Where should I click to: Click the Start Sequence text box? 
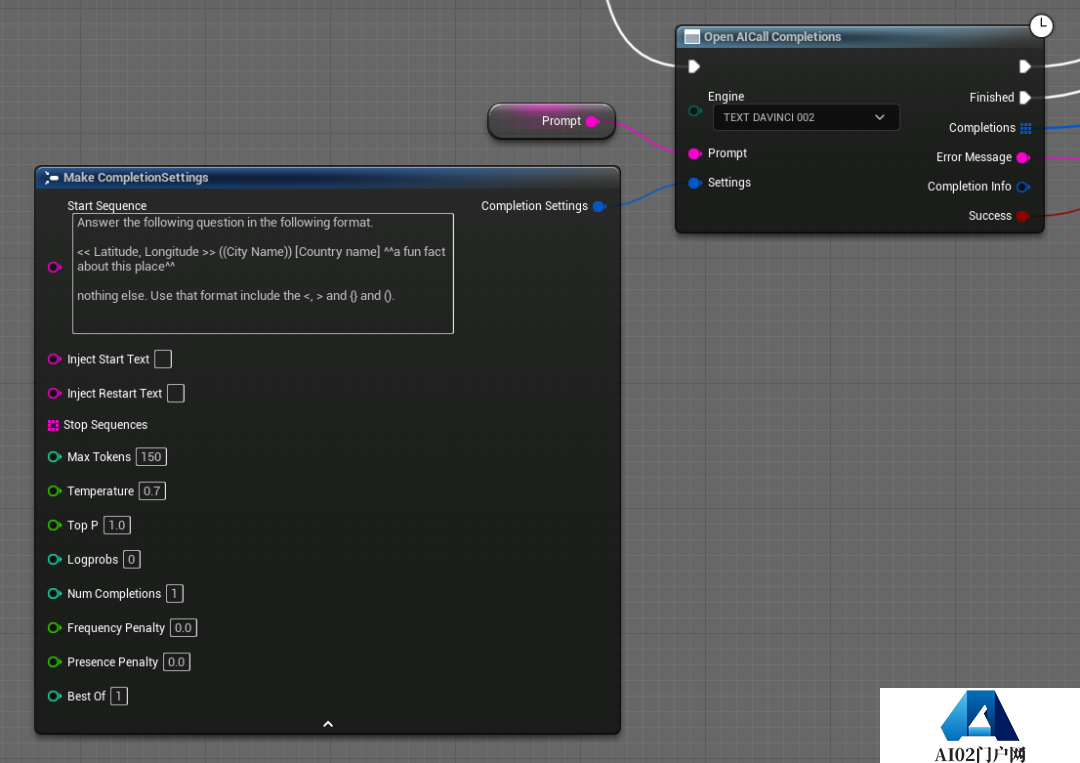[x=262, y=273]
